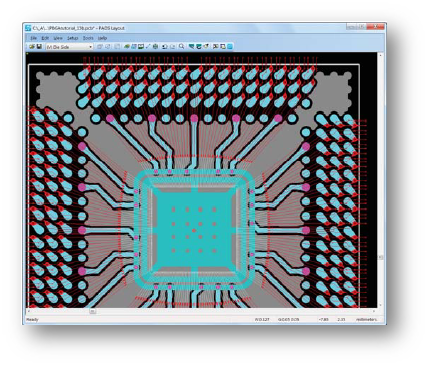Viewport: 429px width, 367px height.
Task: Open the File menu
Action: [33, 38]
